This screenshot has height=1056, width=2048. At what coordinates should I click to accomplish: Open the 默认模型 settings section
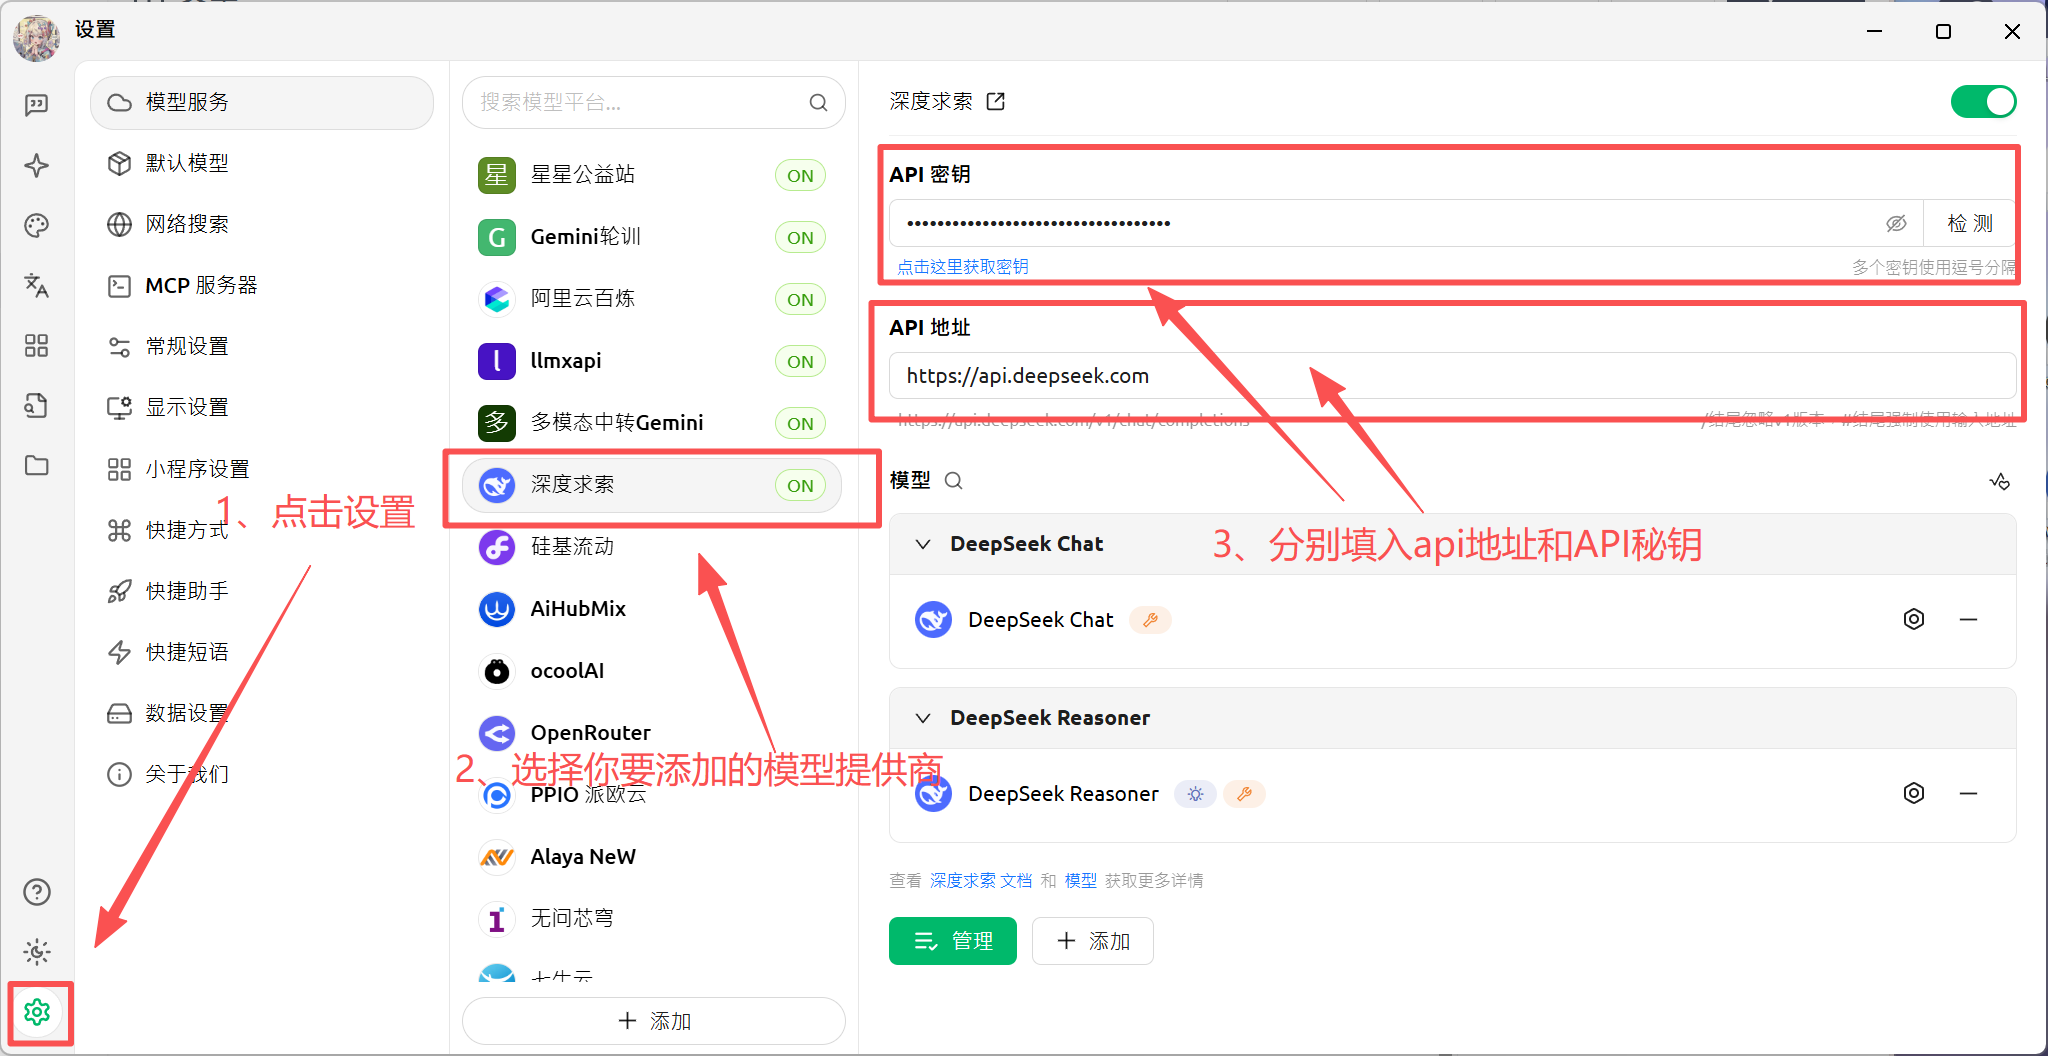tap(187, 163)
